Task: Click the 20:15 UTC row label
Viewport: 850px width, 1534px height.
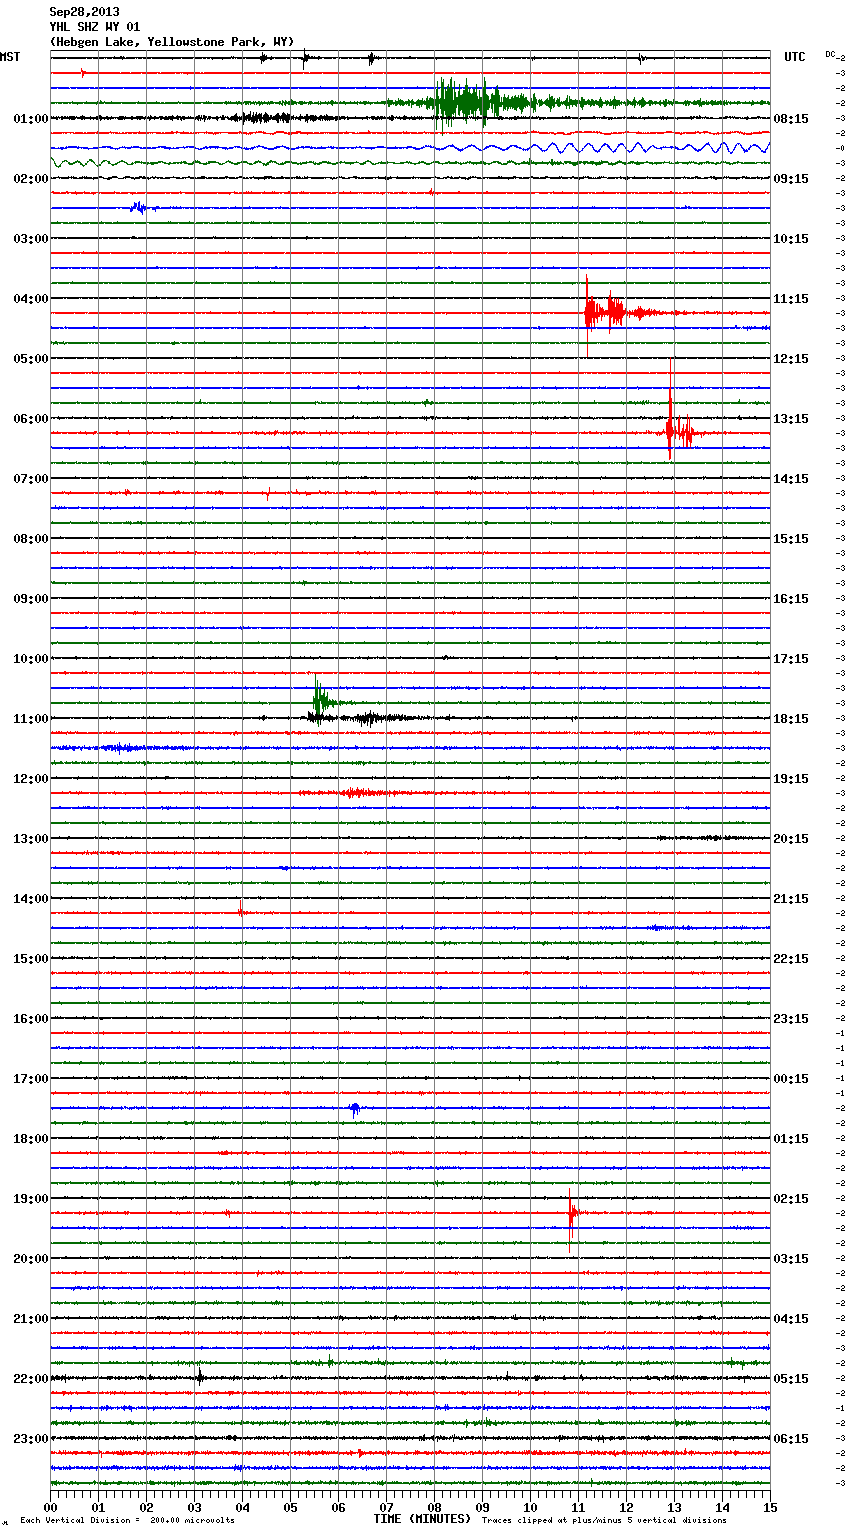Action: [x=791, y=839]
